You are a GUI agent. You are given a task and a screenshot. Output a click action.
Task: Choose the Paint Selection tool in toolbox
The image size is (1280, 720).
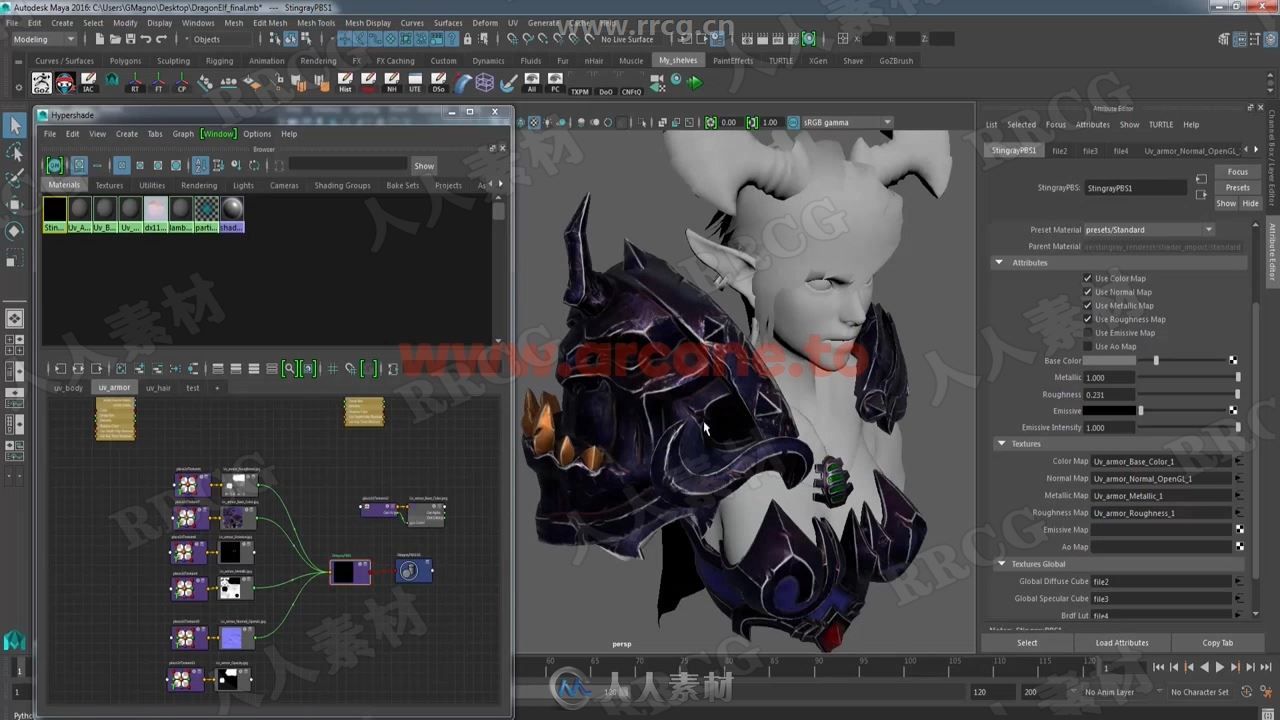pos(14,178)
